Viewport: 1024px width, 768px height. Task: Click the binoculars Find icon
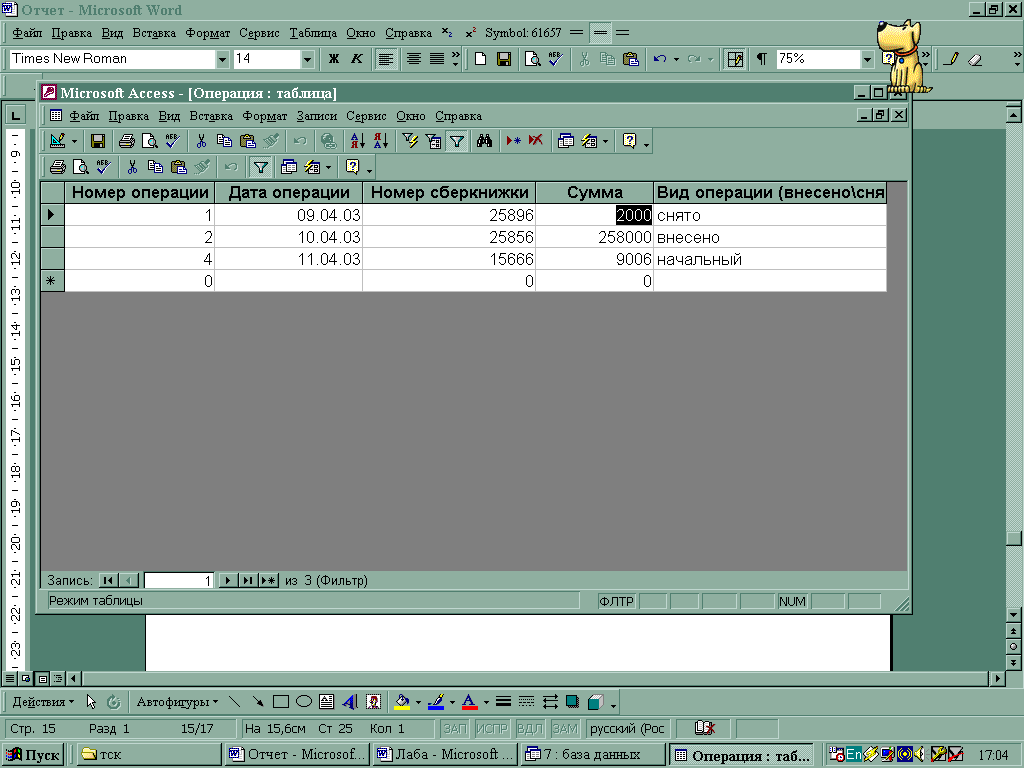[x=484, y=141]
